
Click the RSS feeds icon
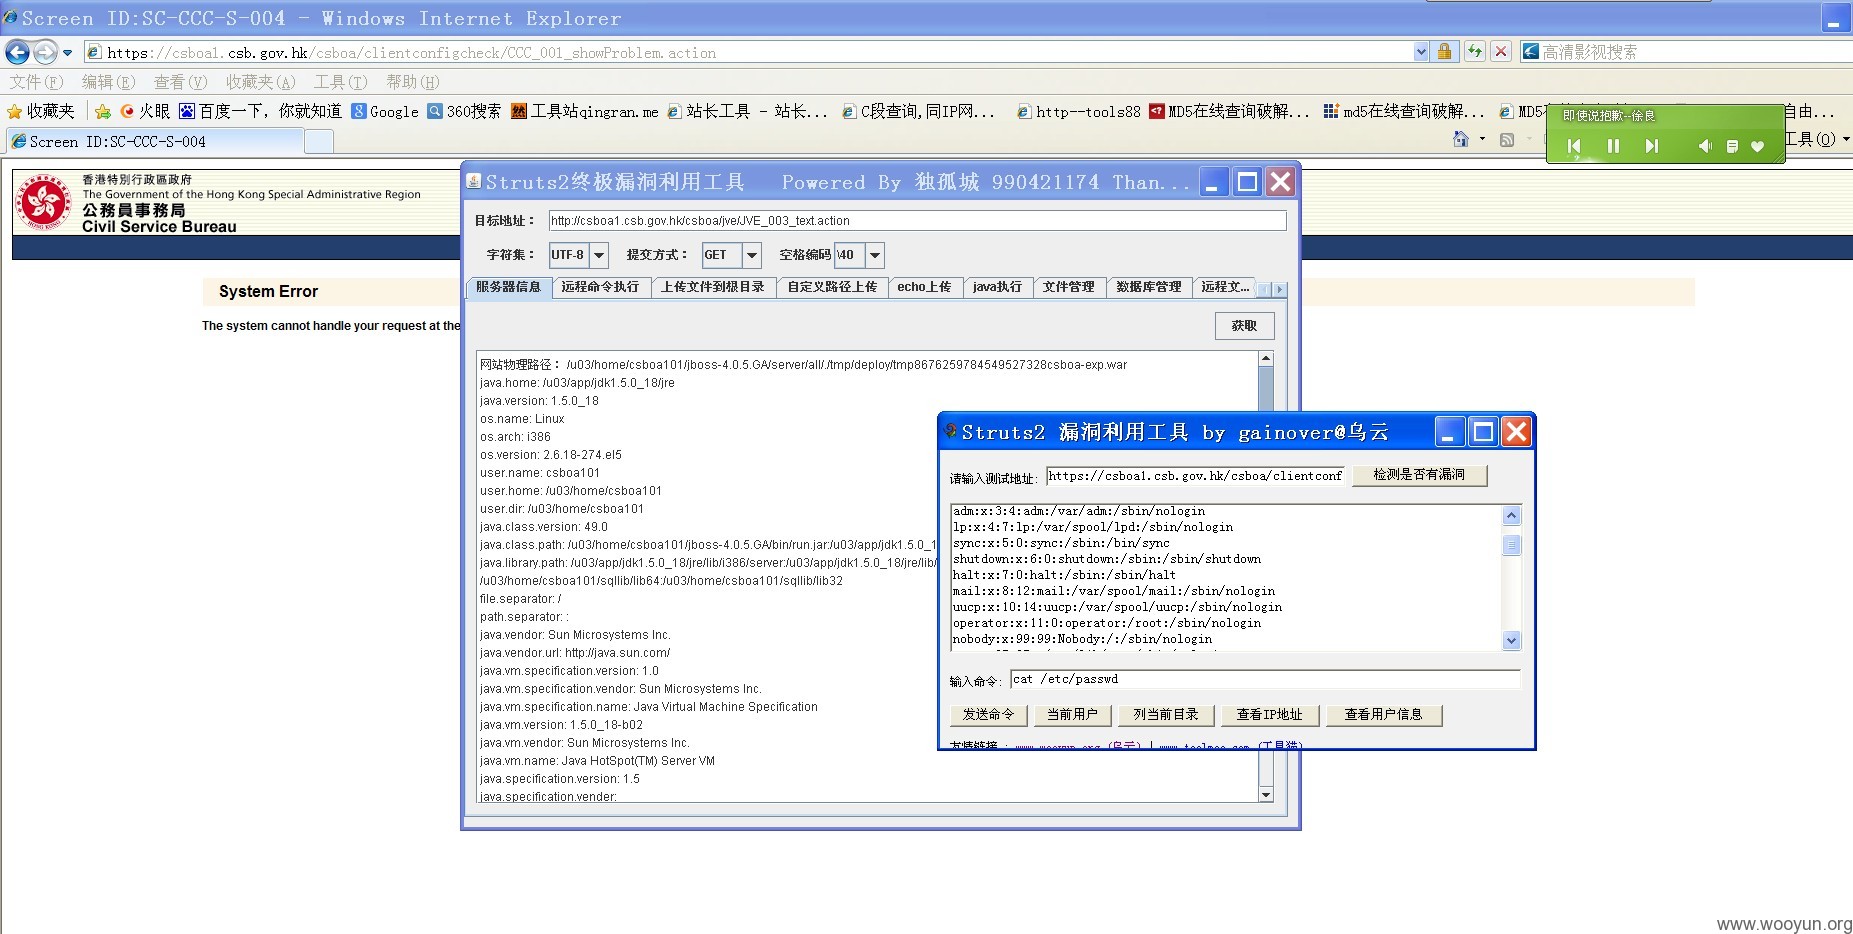point(1507,139)
